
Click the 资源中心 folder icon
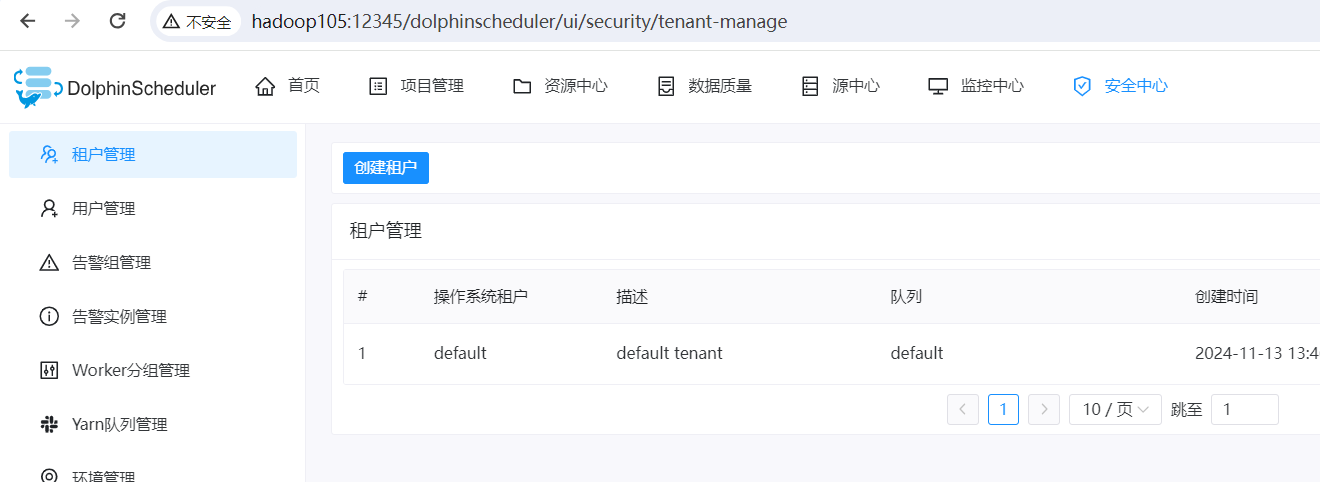(x=522, y=86)
